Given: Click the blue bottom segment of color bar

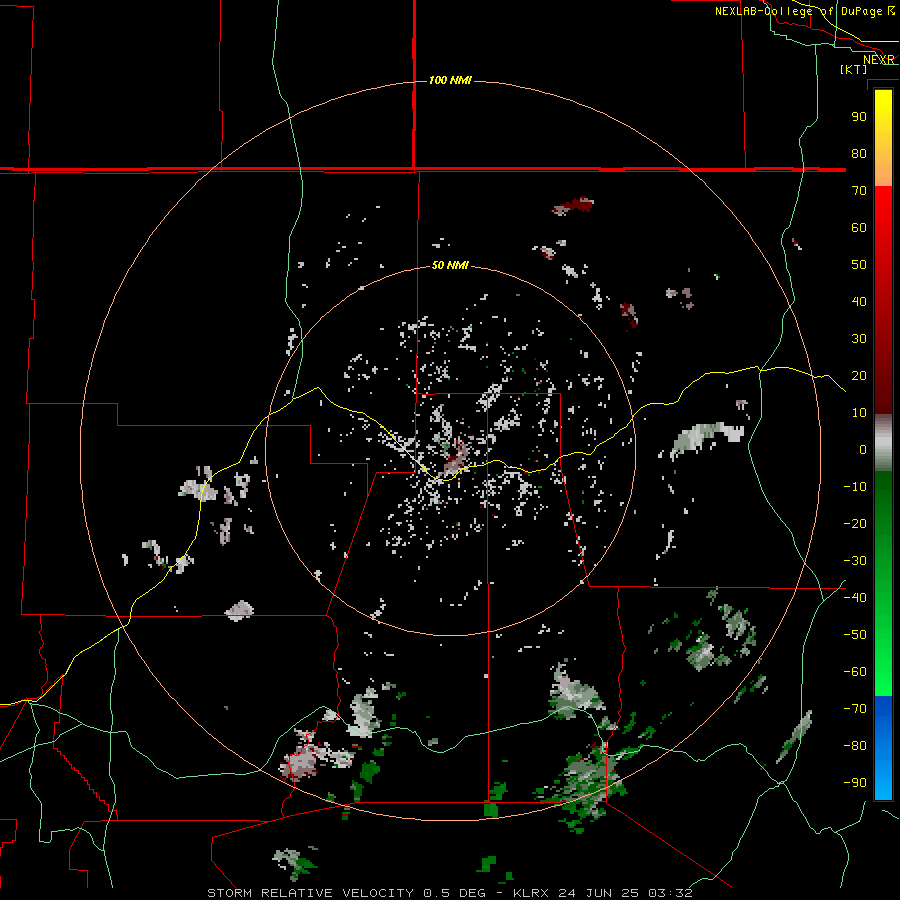Looking at the screenshot, I should point(883,748).
